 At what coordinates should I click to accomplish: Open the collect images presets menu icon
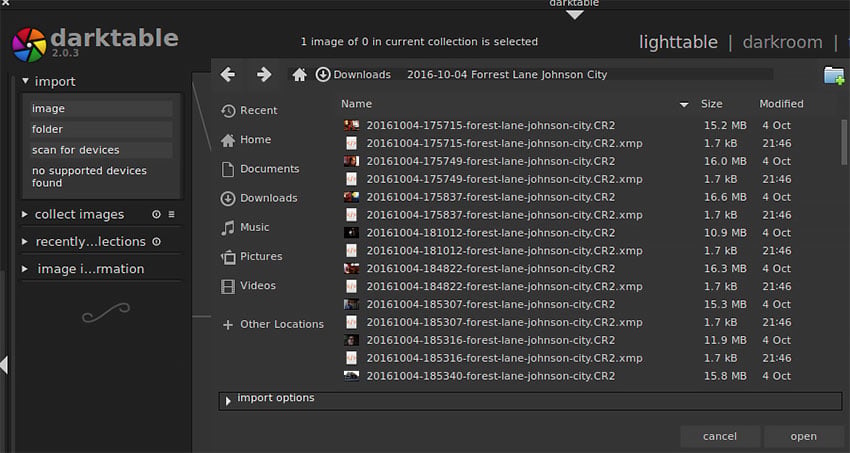171,215
